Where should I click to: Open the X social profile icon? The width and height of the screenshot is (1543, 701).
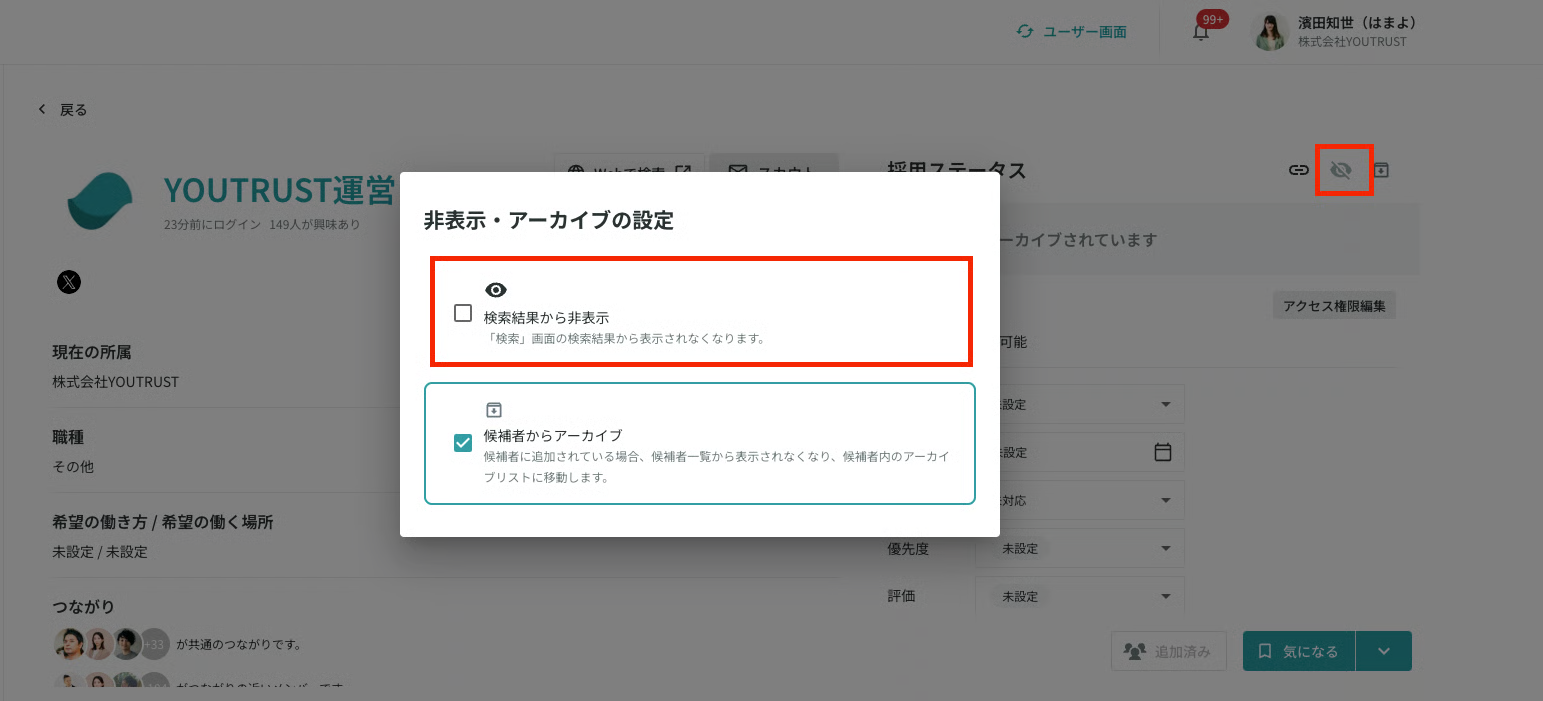coord(68,283)
